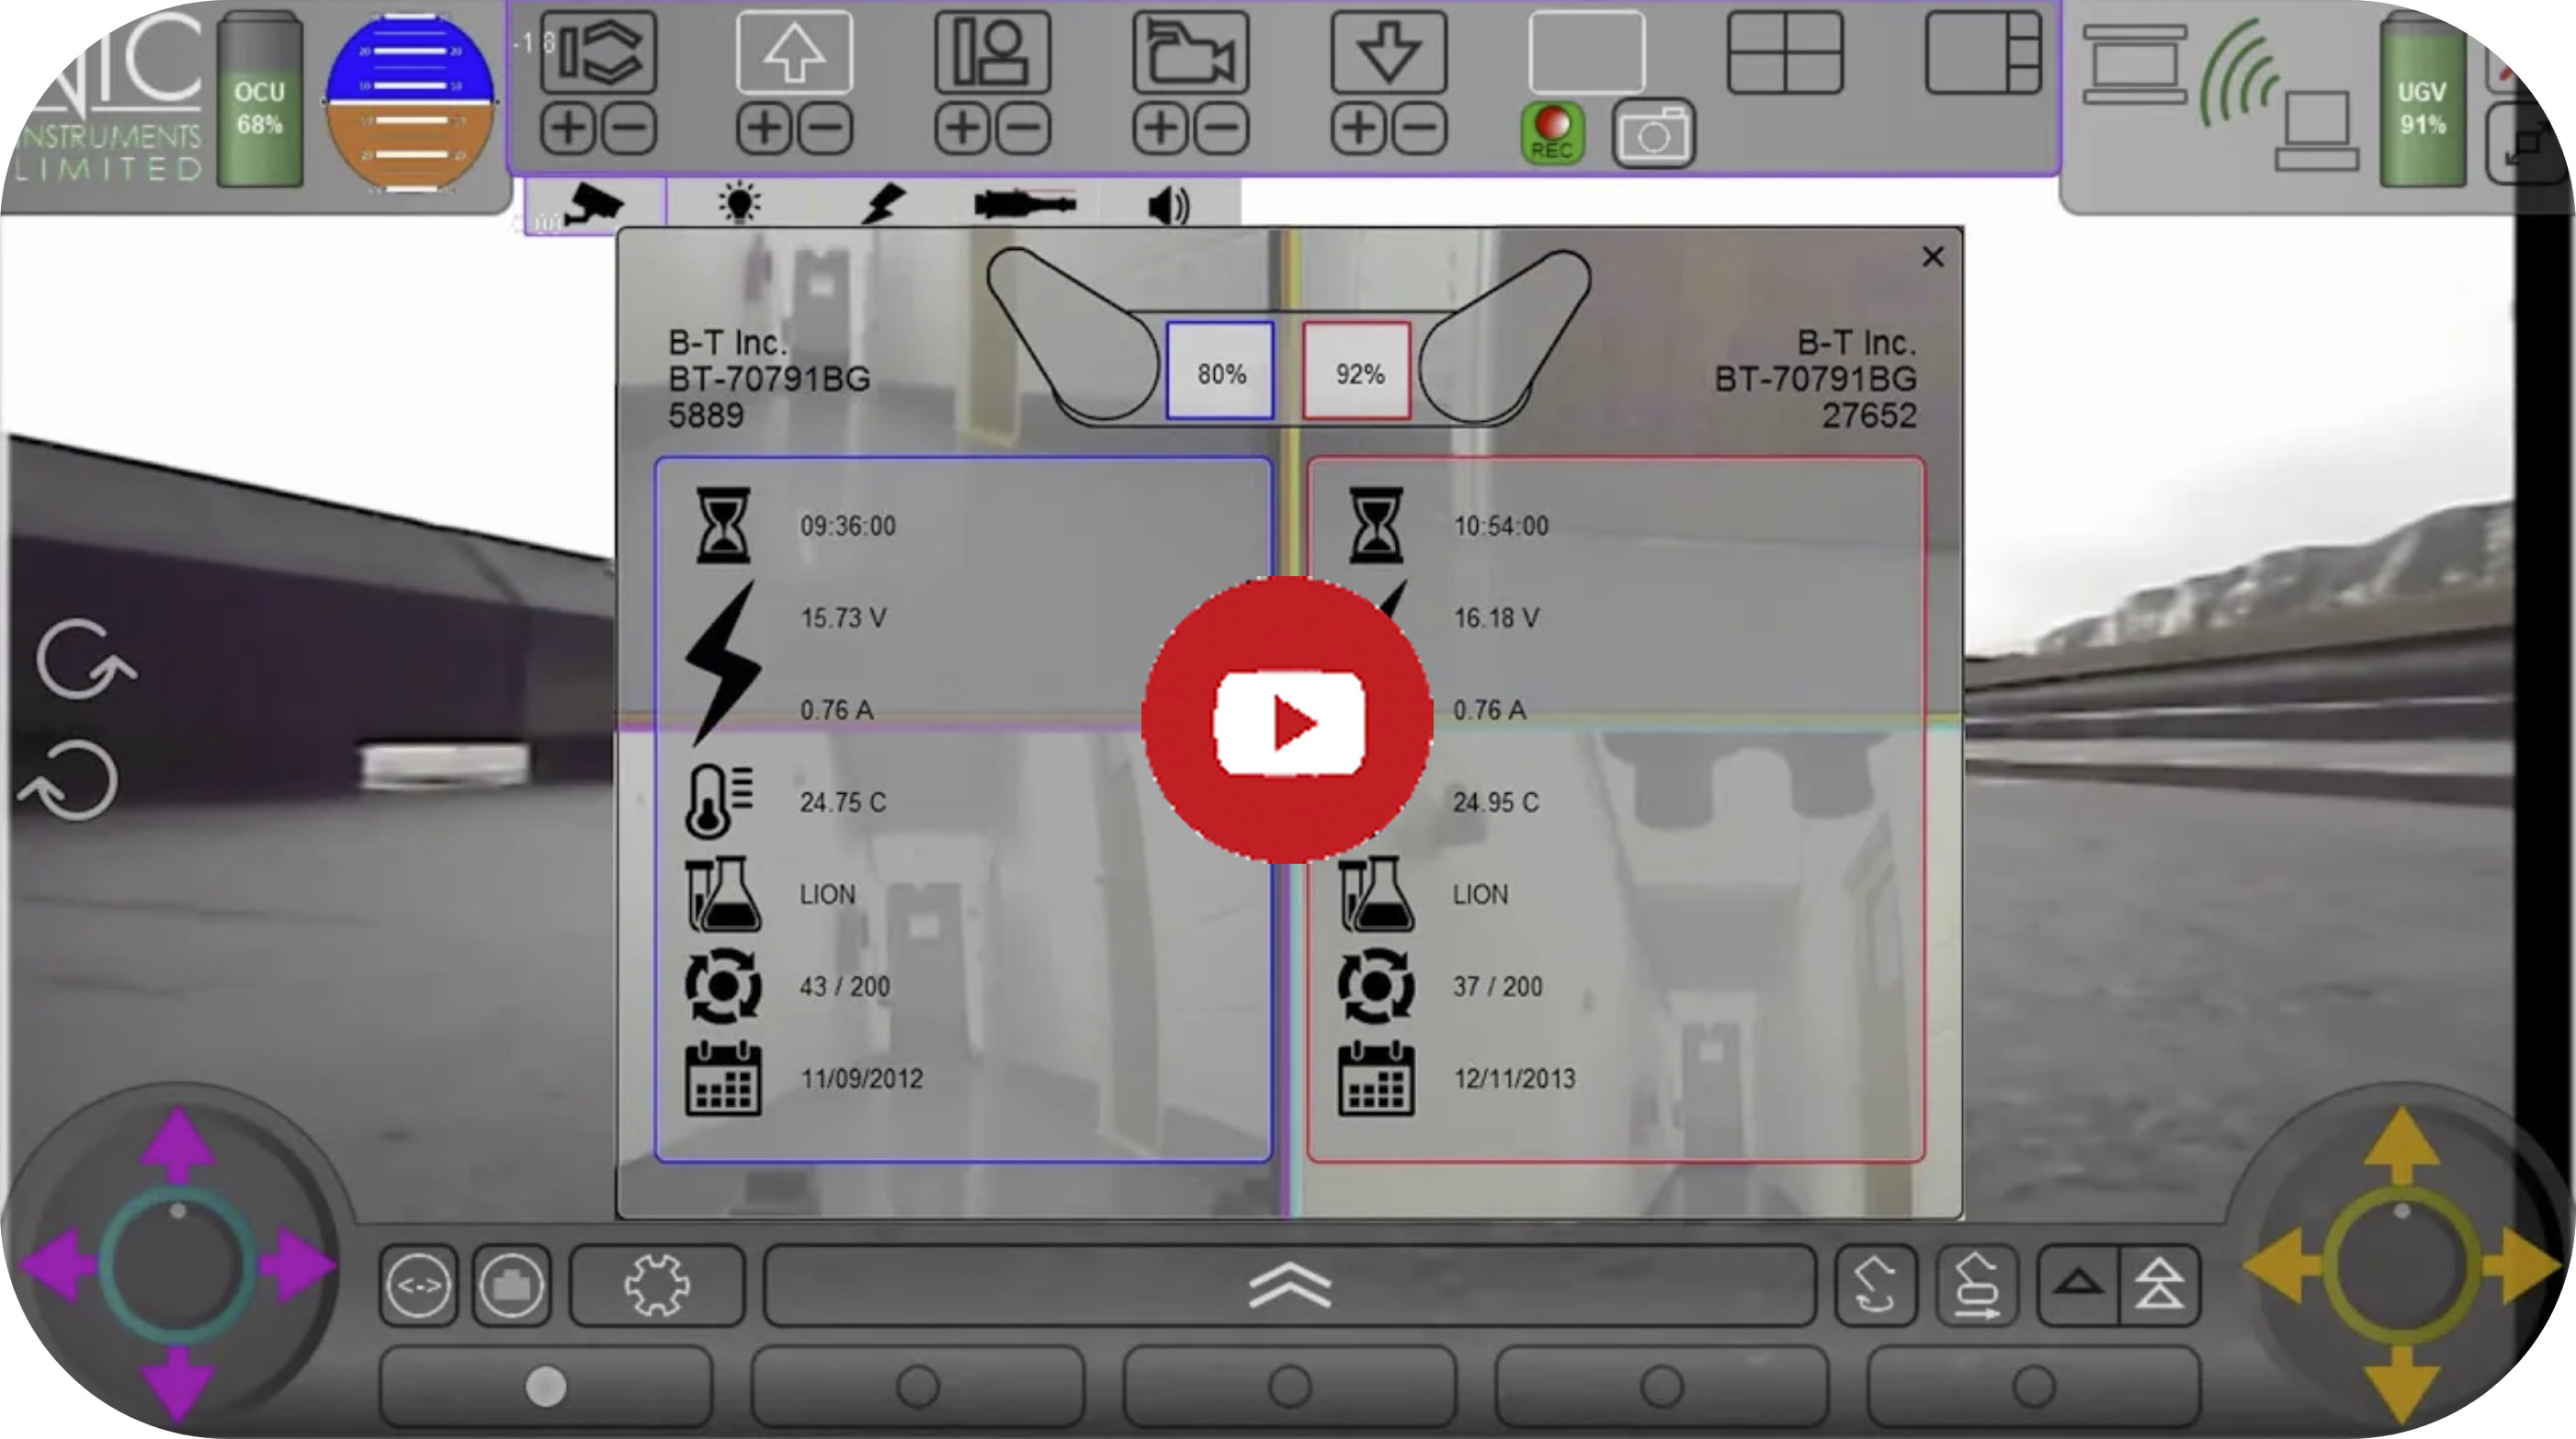Select the up-arrow camera view icon

click(x=795, y=52)
